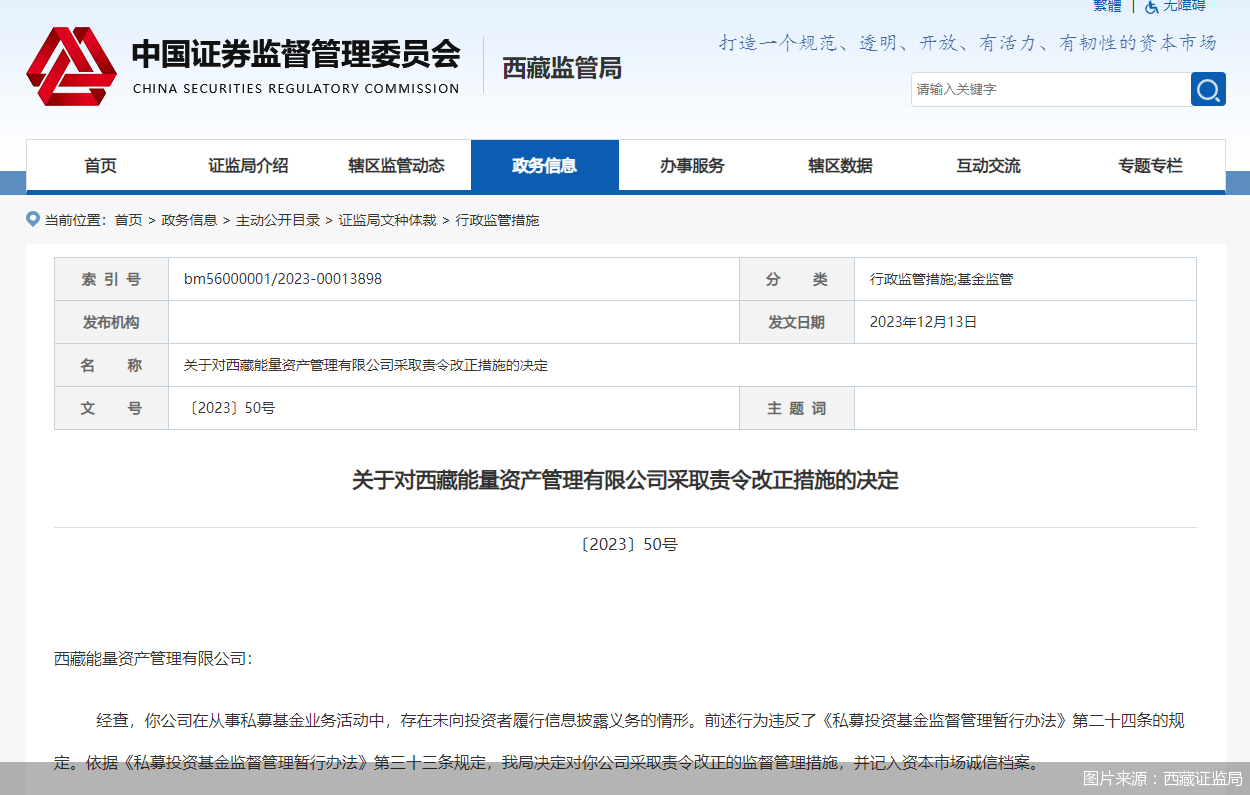
Task: Click the 无障碍 accessibility link
Action: click(x=1184, y=6)
